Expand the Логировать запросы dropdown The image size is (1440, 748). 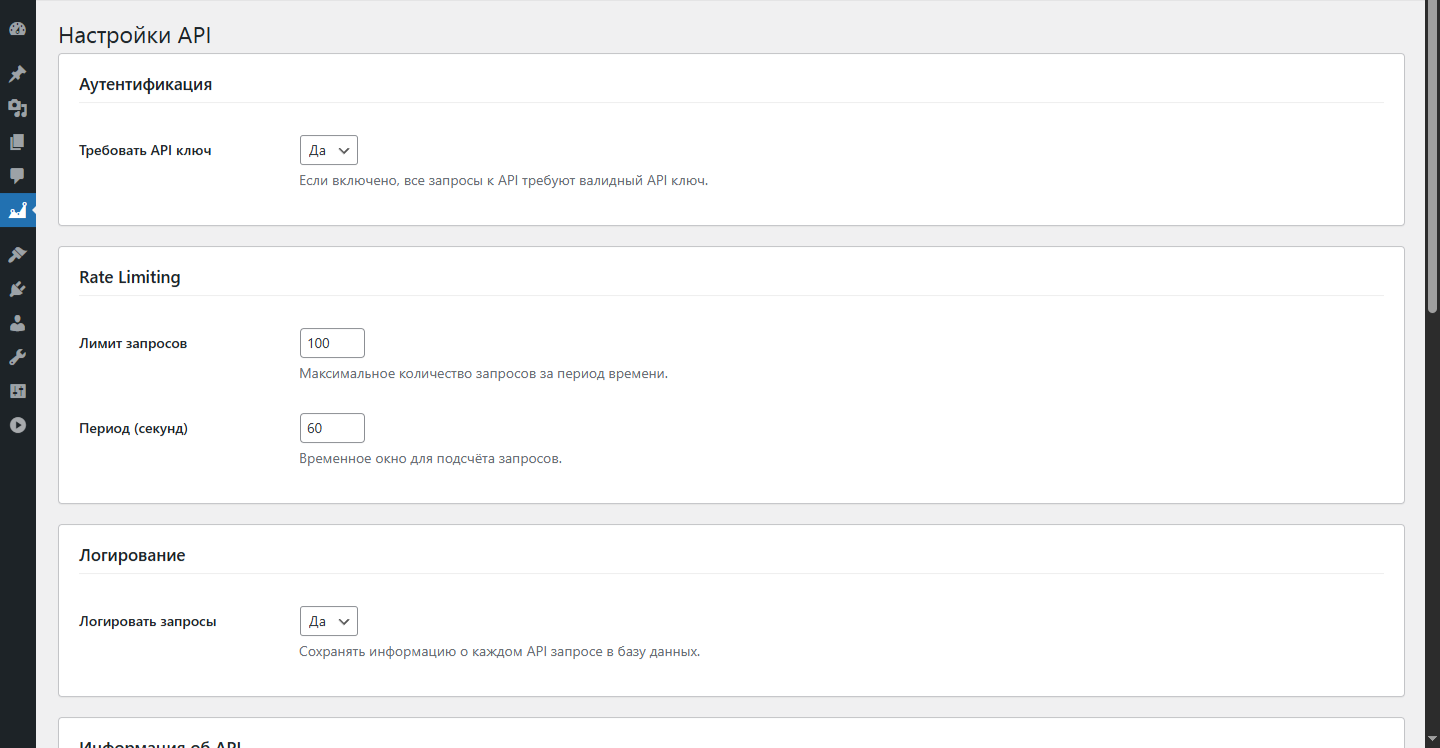pos(329,621)
